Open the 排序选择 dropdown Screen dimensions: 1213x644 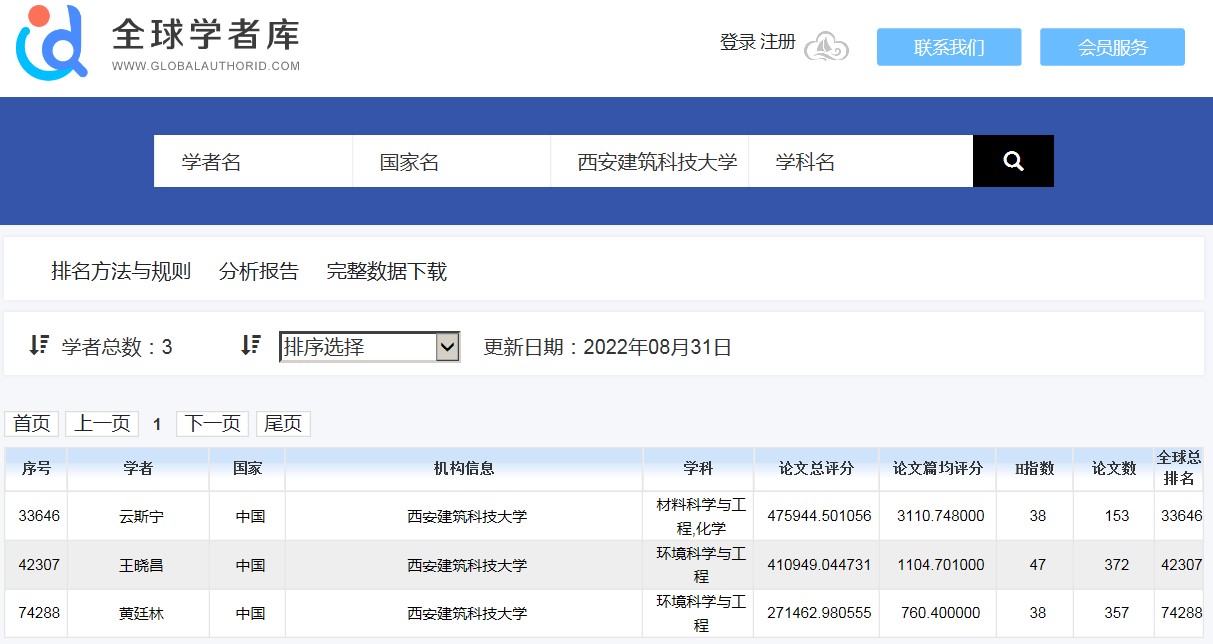(x=369, y=347)
